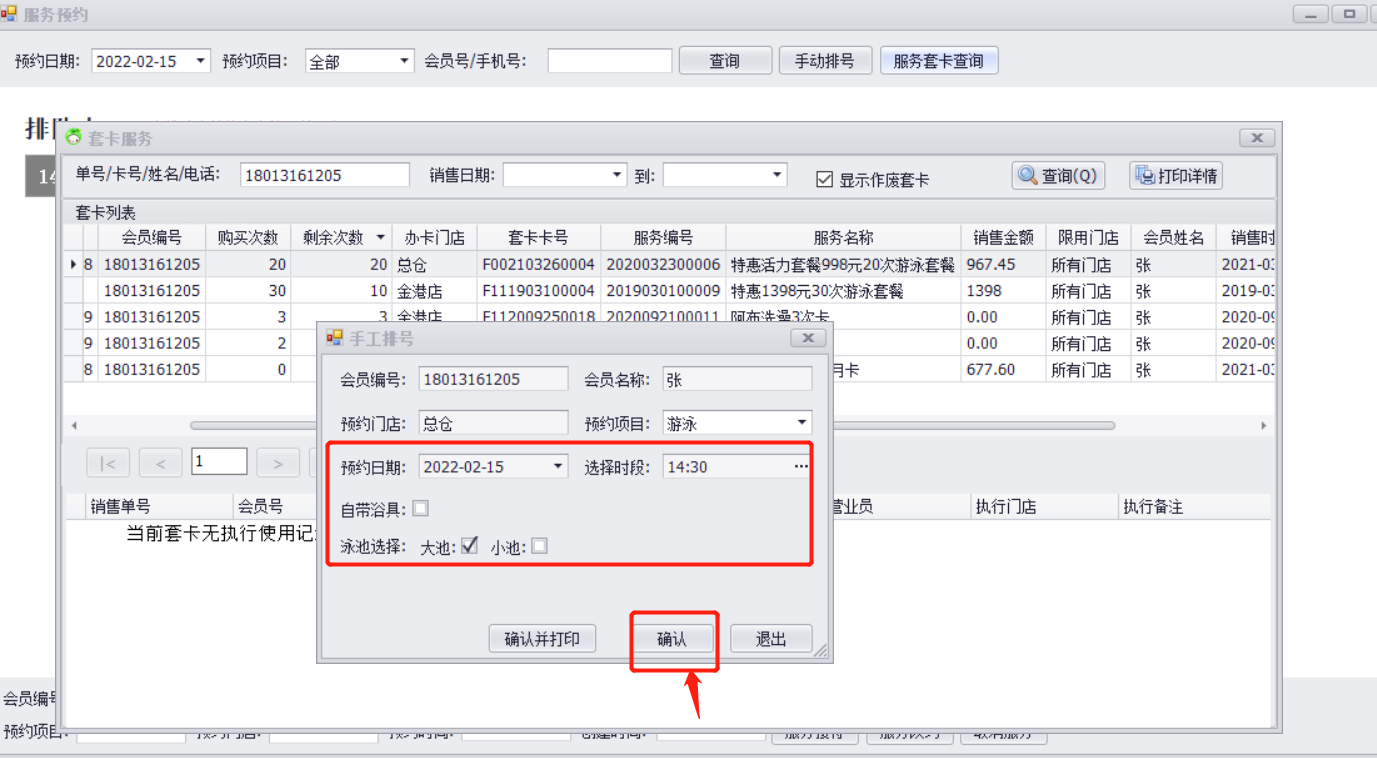Go to first page of card list
Viewport: 1377px width, 758px height.
click(108, 463)
